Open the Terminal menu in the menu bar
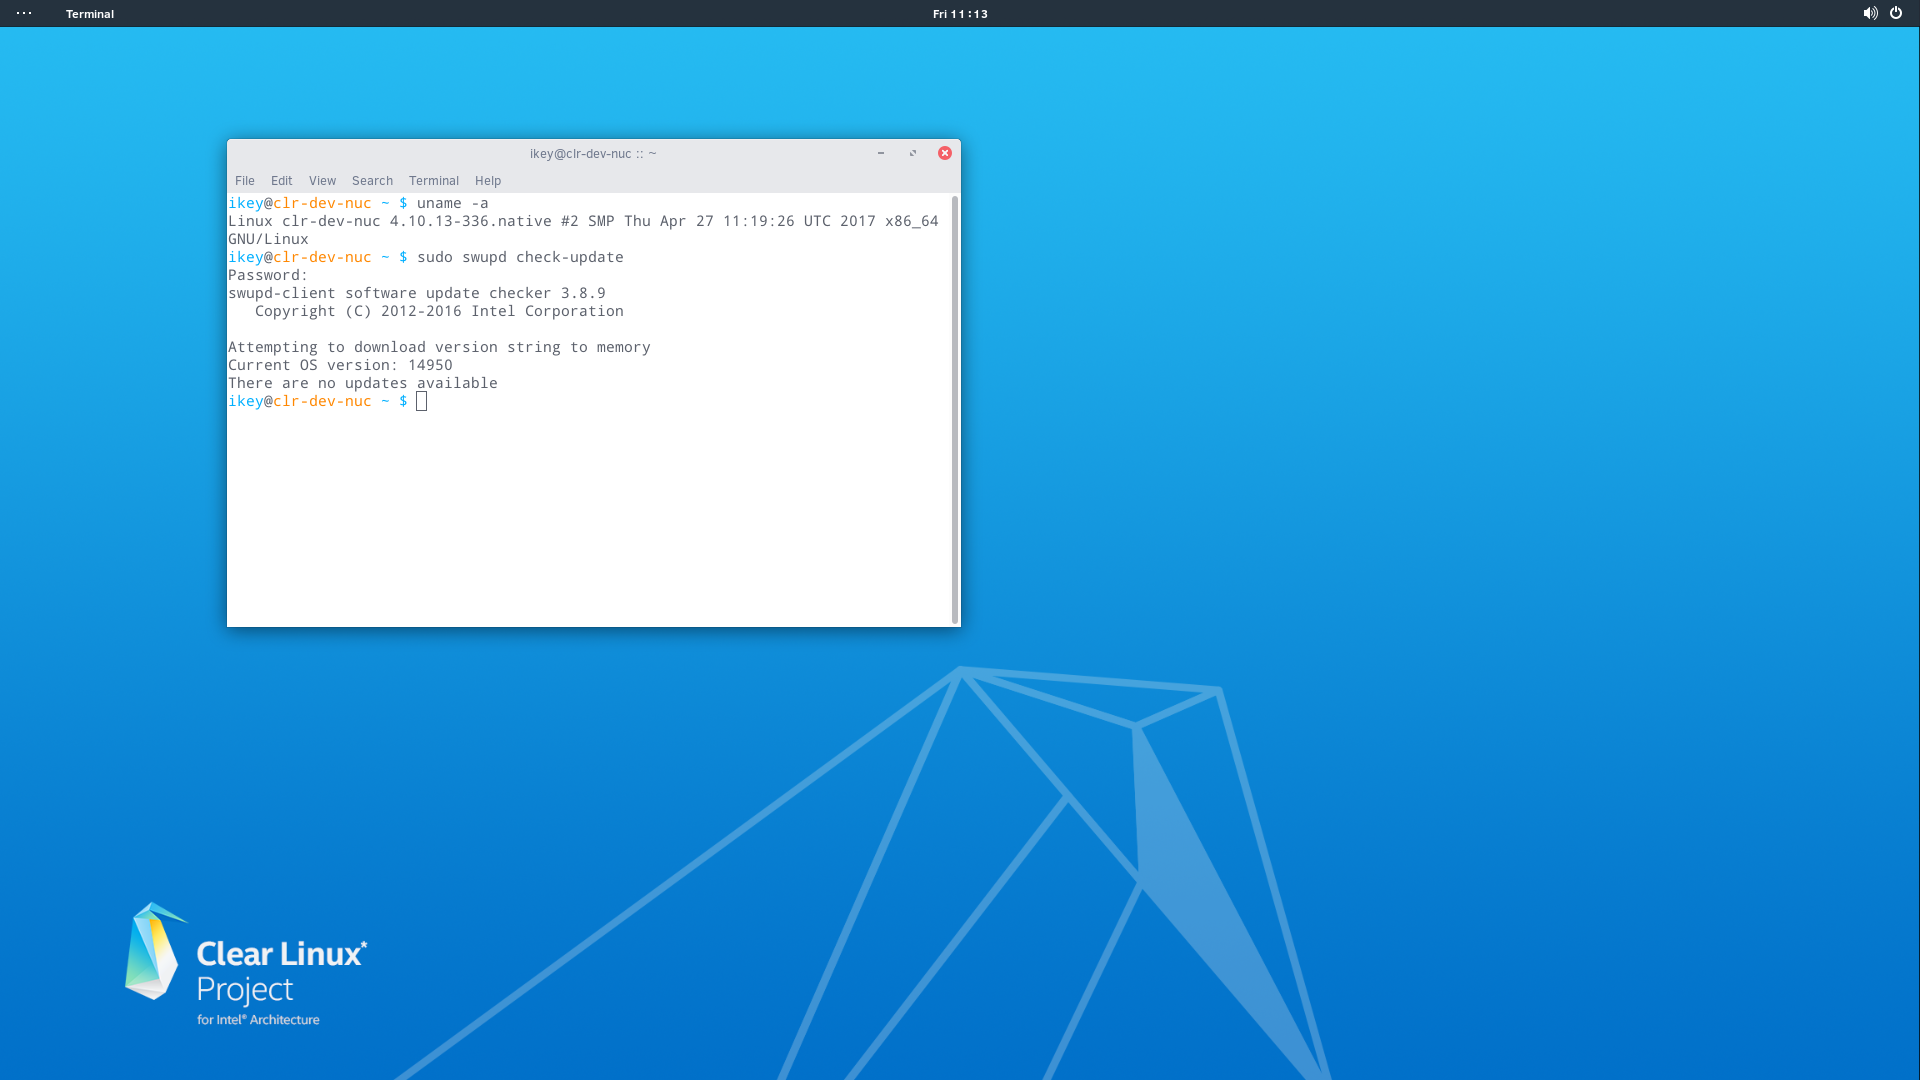This screenshot has height=1080, width=1920. 434,181
